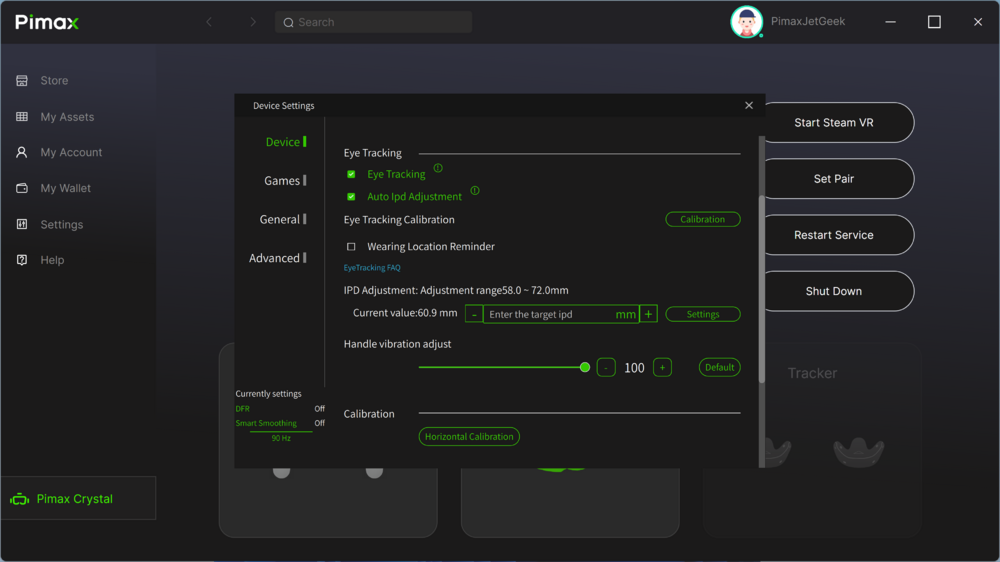Image resolution: width=1000 pixels, height=562 pixels.
Task: Reset vibration with Default button
Action: pos(719,367)
